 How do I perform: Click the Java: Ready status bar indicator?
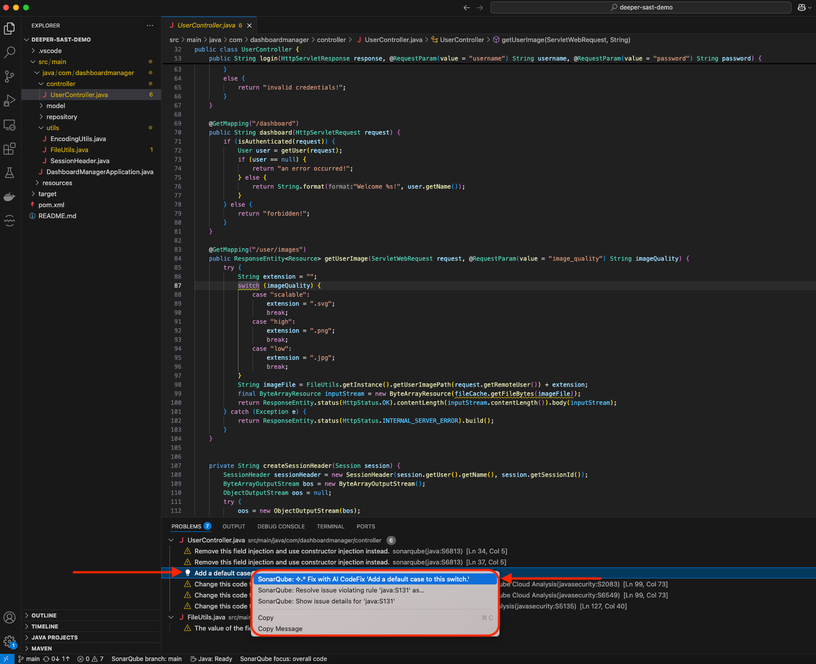[212, 658]
